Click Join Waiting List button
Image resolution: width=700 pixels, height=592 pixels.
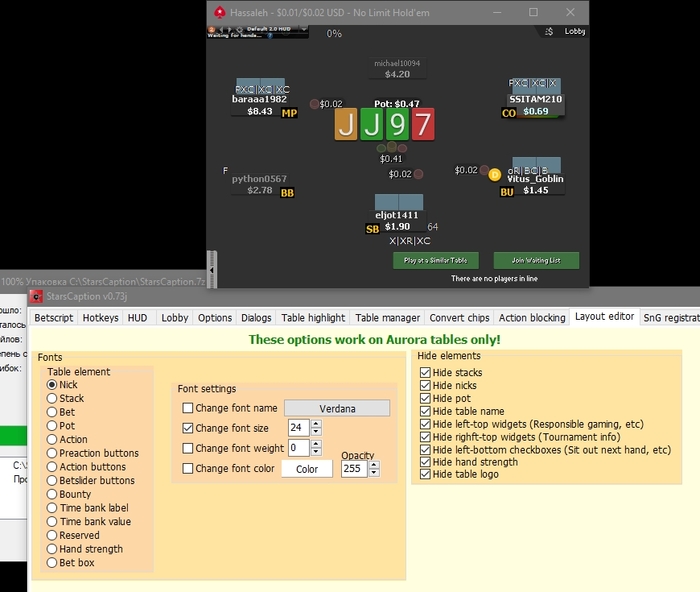click(536, 260)
